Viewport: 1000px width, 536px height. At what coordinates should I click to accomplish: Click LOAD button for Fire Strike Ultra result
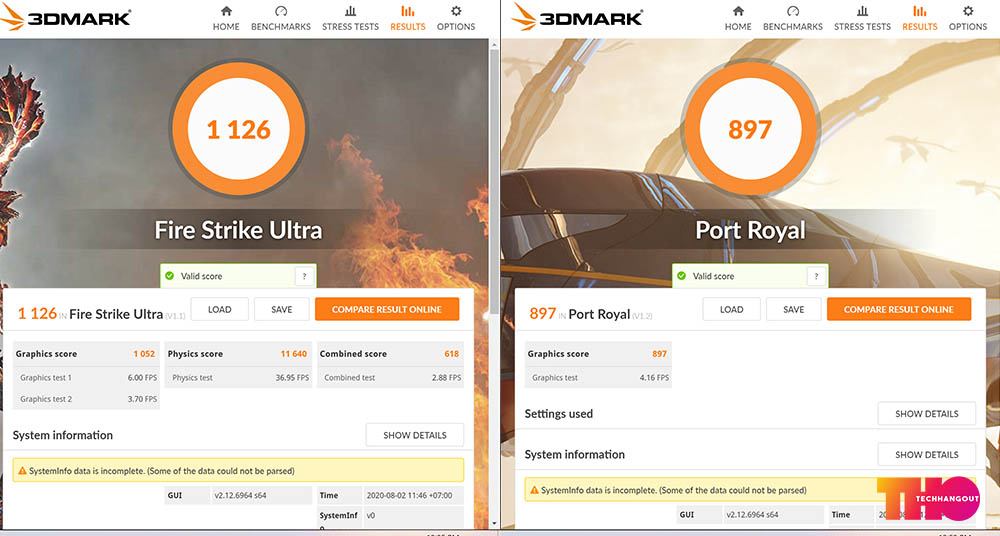coord(219,309)
